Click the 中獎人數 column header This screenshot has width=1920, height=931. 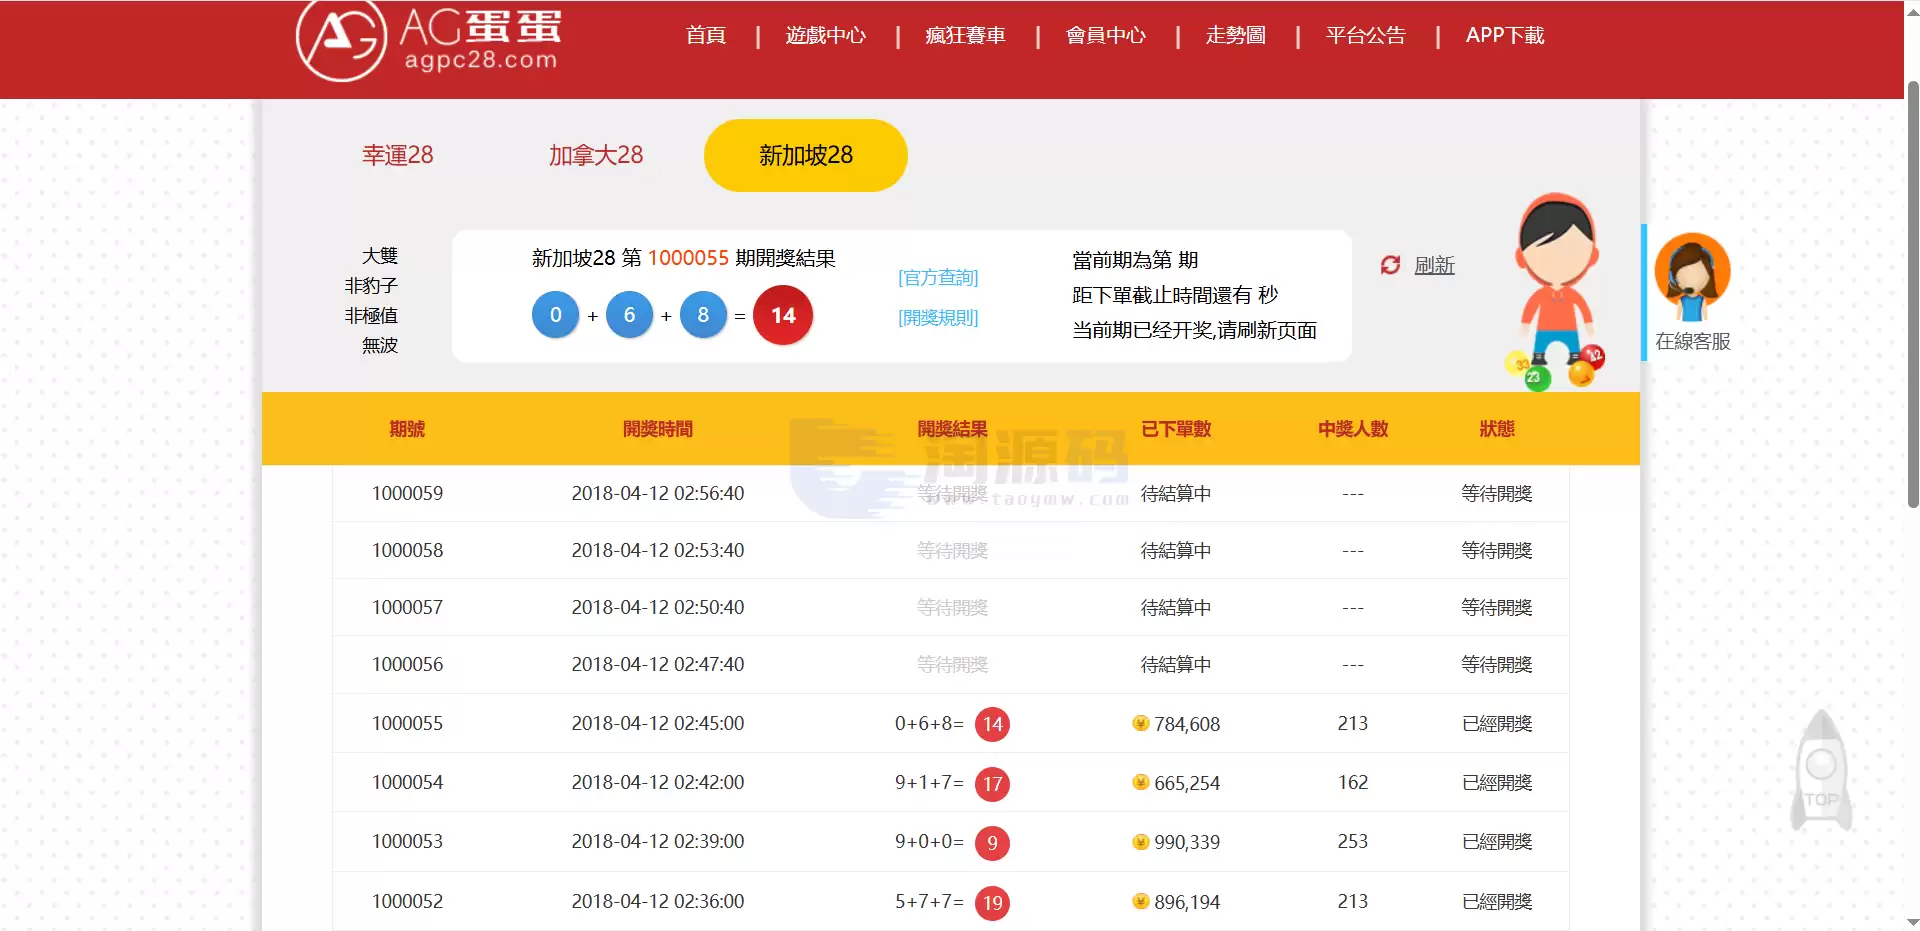pyautogui.click(x=1353, y=429)
